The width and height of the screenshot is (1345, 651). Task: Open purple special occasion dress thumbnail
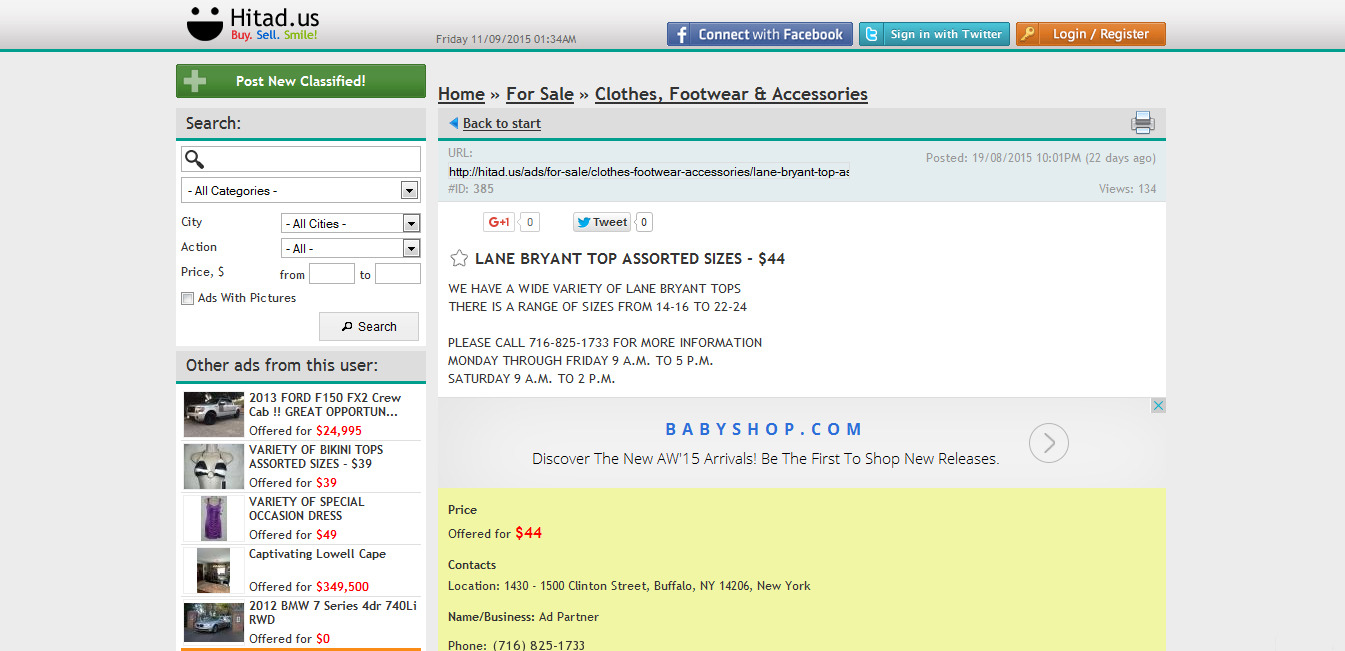click(x=214, y=518)
